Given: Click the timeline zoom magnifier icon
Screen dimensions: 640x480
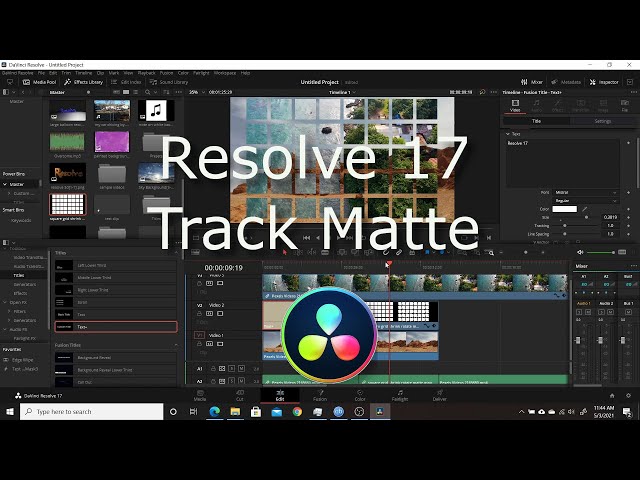Looking at the screenshot, I should click(491, 253).
